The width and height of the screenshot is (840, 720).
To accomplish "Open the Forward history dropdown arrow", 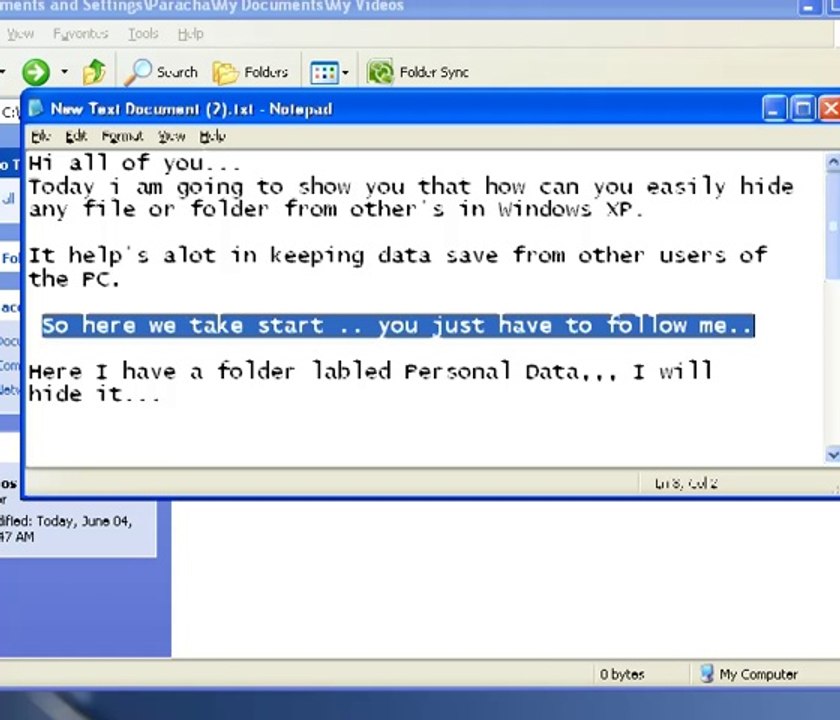I will [64, 71].
